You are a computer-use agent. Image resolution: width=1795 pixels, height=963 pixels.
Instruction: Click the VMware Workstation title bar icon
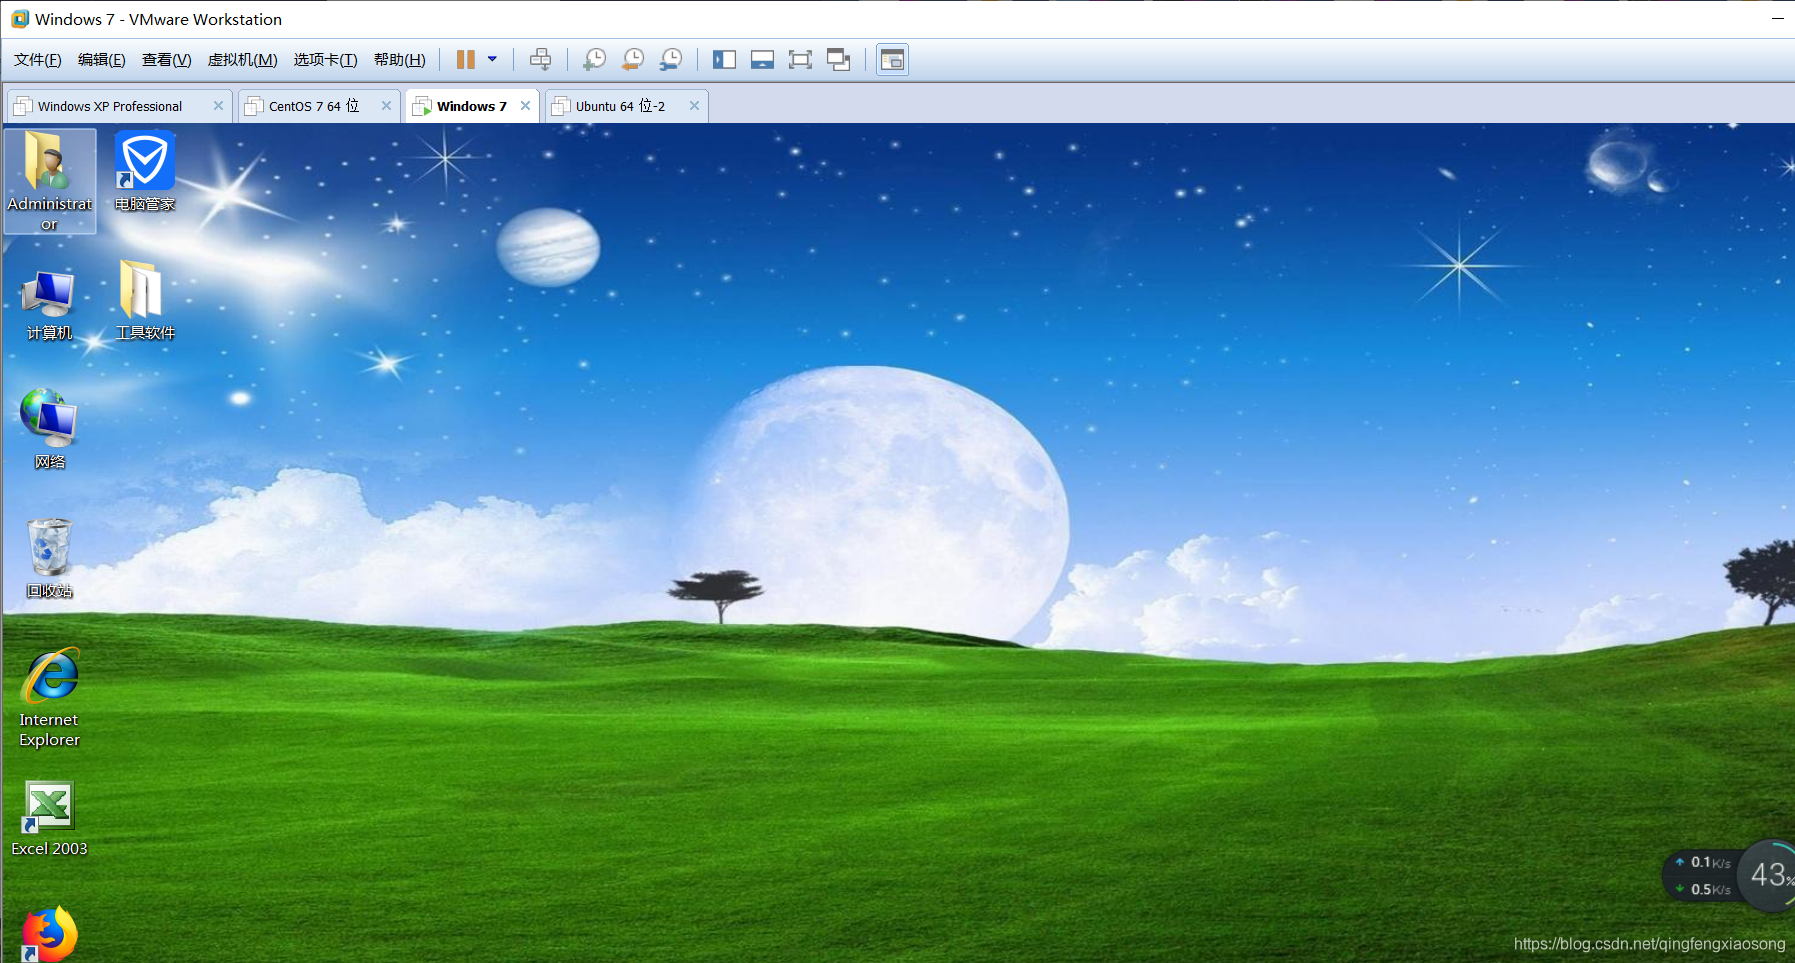[x=20, y=19]
